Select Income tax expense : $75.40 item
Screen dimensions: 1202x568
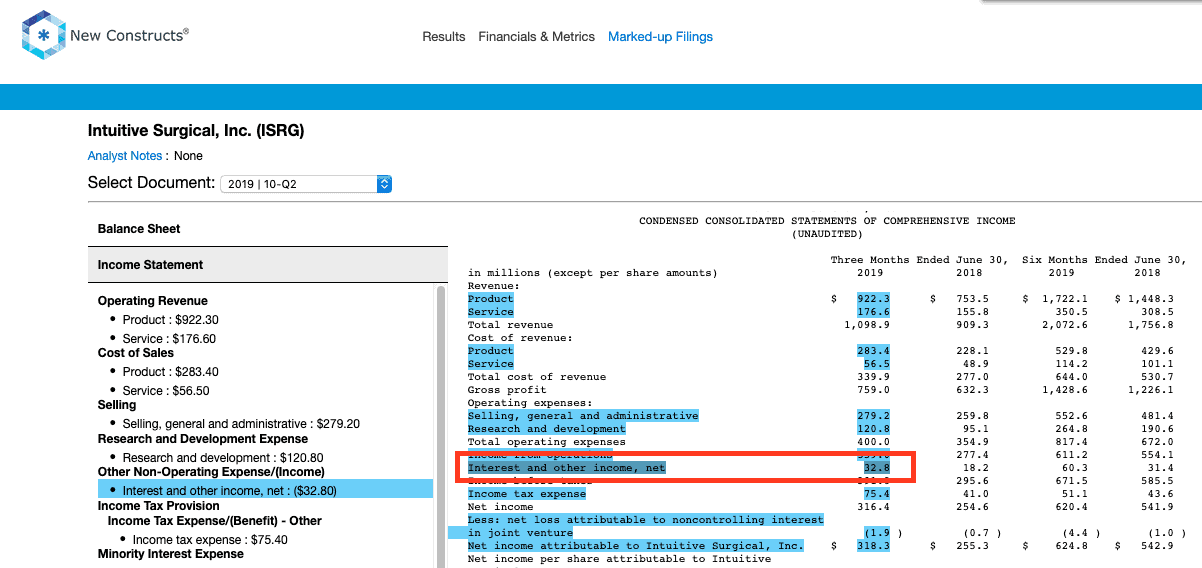[x=210, y=540]
